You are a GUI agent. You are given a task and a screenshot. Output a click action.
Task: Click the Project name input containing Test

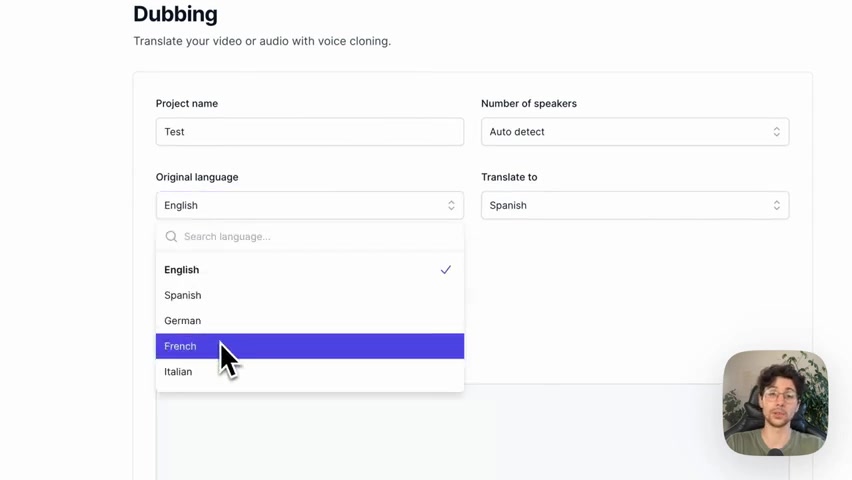coord(310,132)
